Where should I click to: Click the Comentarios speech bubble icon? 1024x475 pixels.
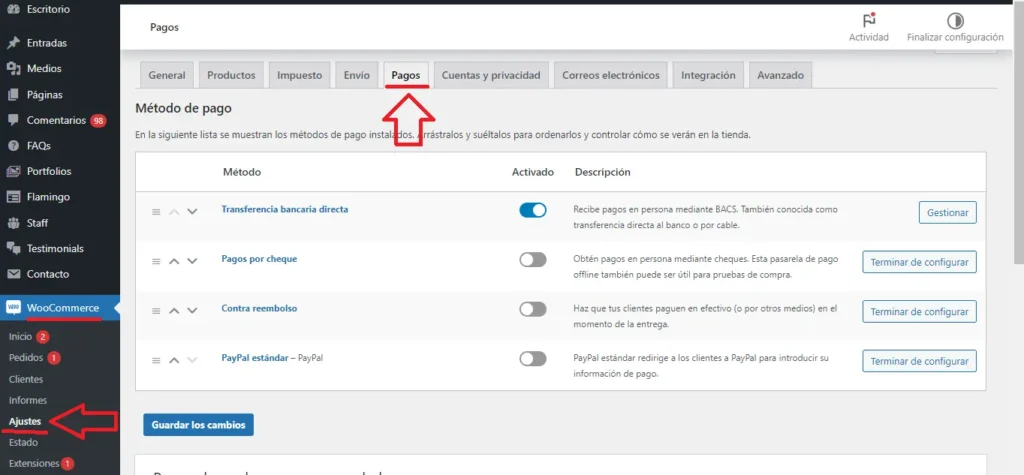pyautogui.click(x=12, y=120)
